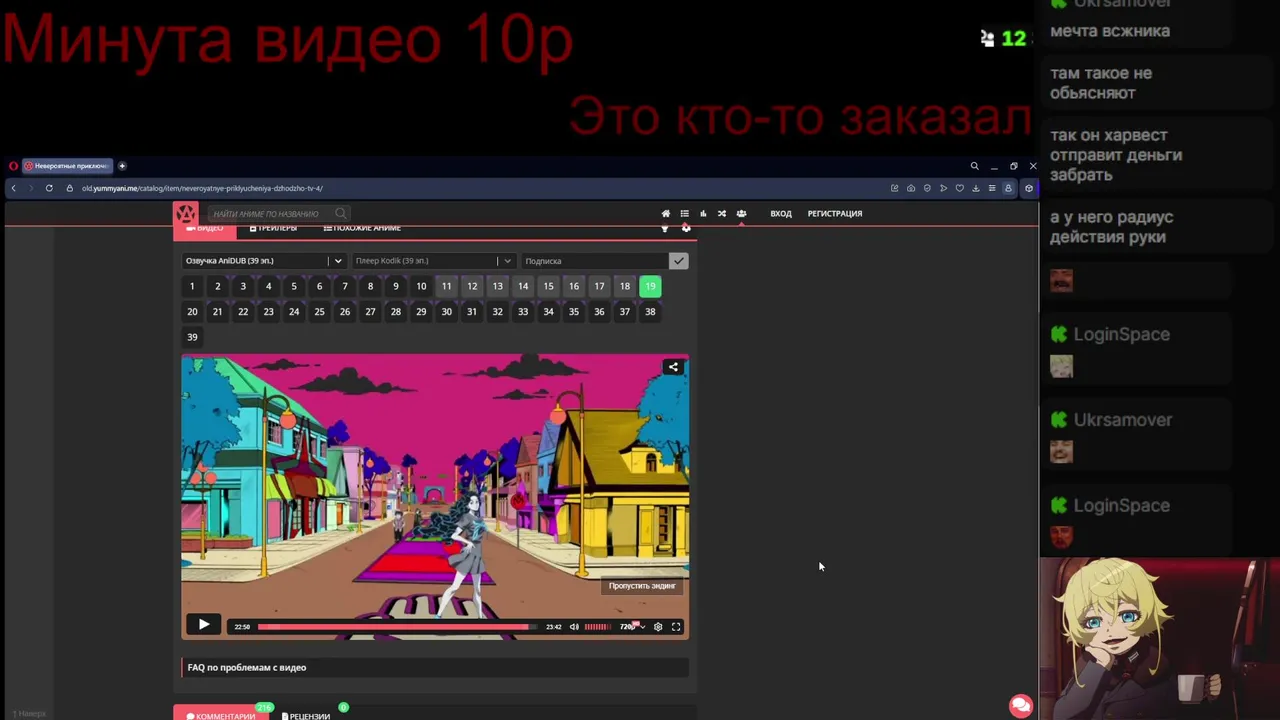Open the video player settings gear
Viewport: 1280px width, 720px height.
658,627
